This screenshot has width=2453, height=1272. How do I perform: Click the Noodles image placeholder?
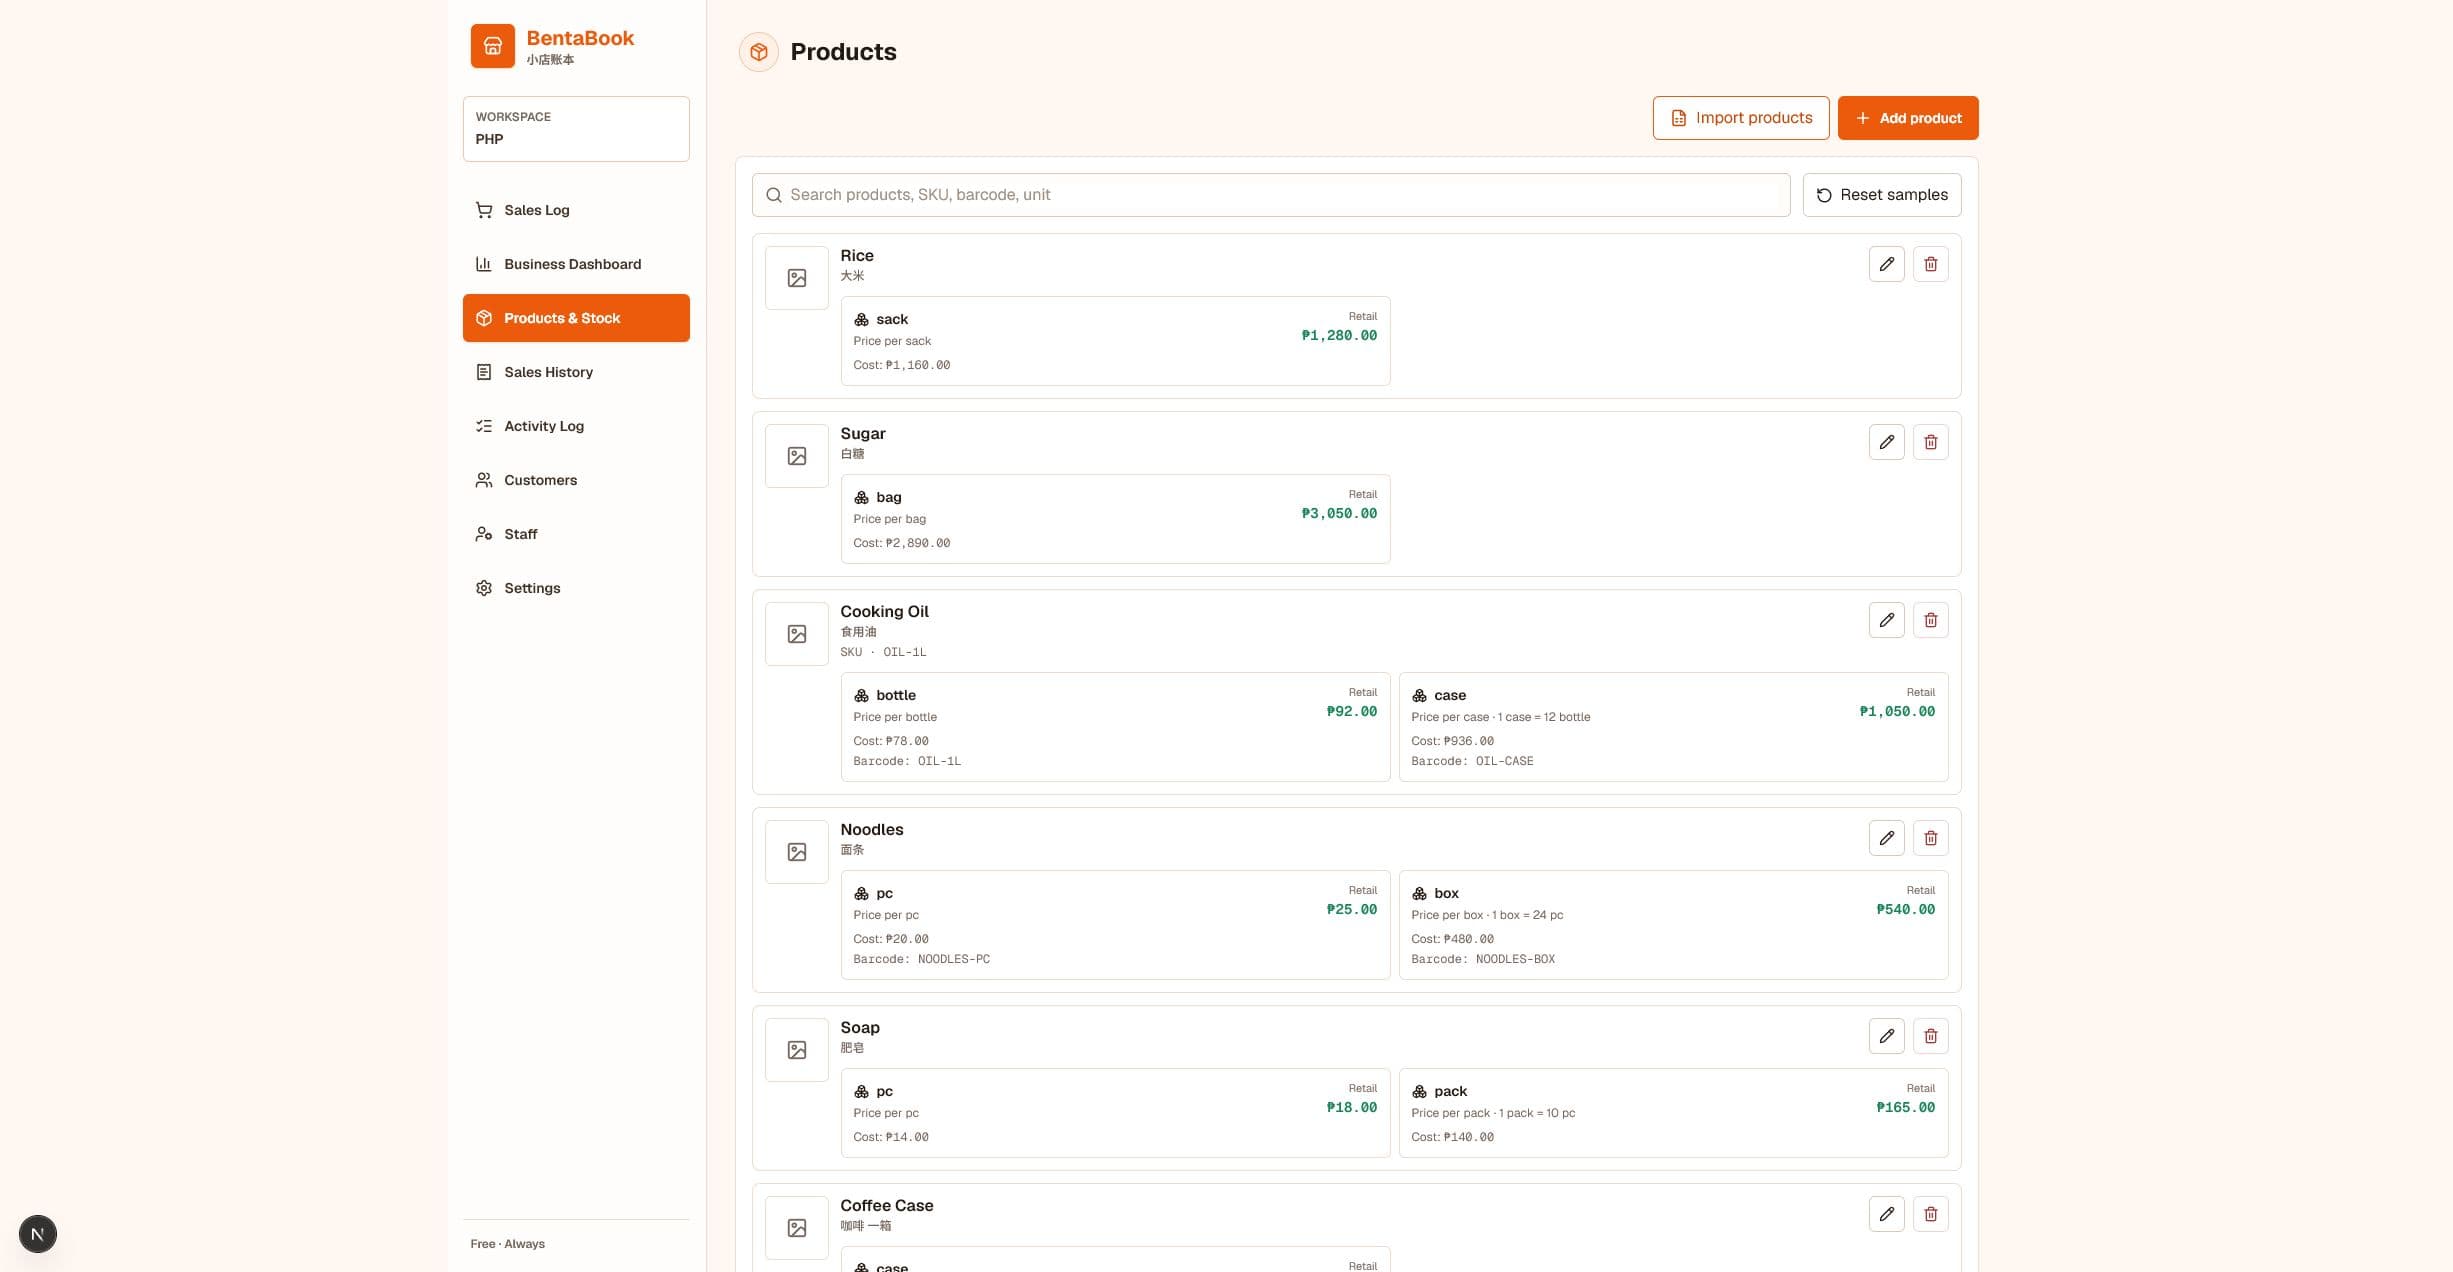[796, 852]
